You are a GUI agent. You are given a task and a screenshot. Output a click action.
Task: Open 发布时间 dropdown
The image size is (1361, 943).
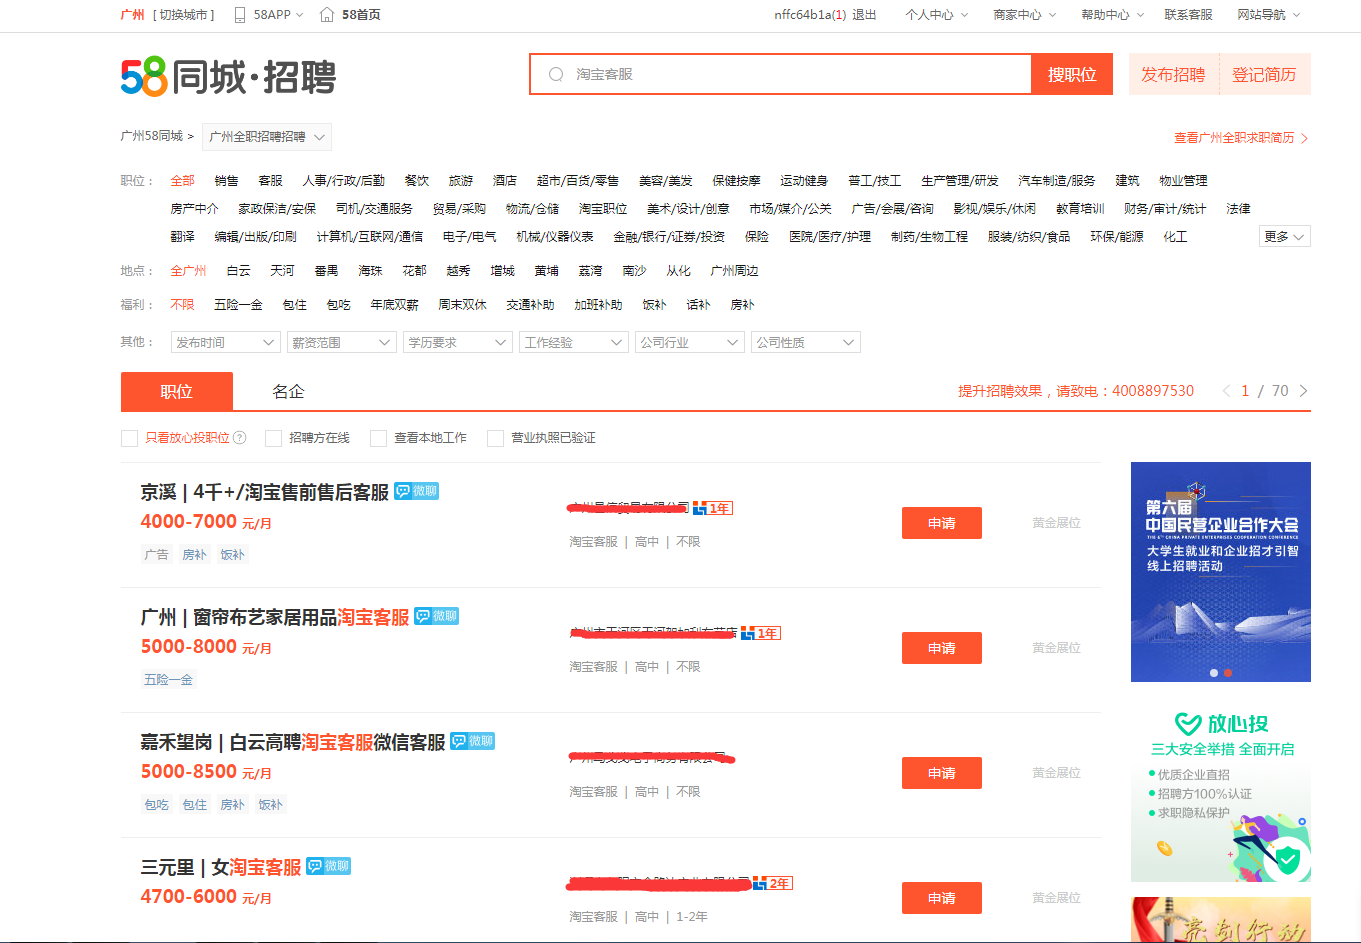click(225, 342)
